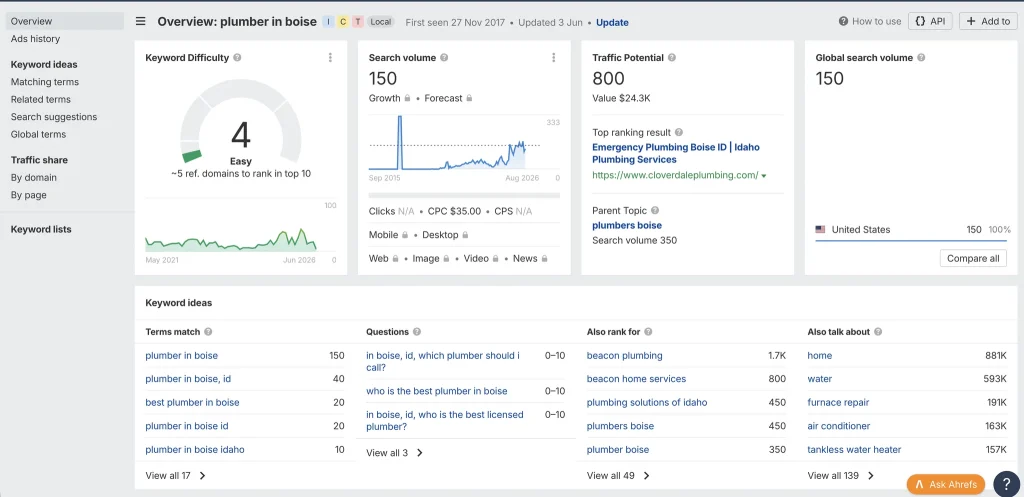
Task: Expand View all 49 also rank for
Action: pos(618,475)
